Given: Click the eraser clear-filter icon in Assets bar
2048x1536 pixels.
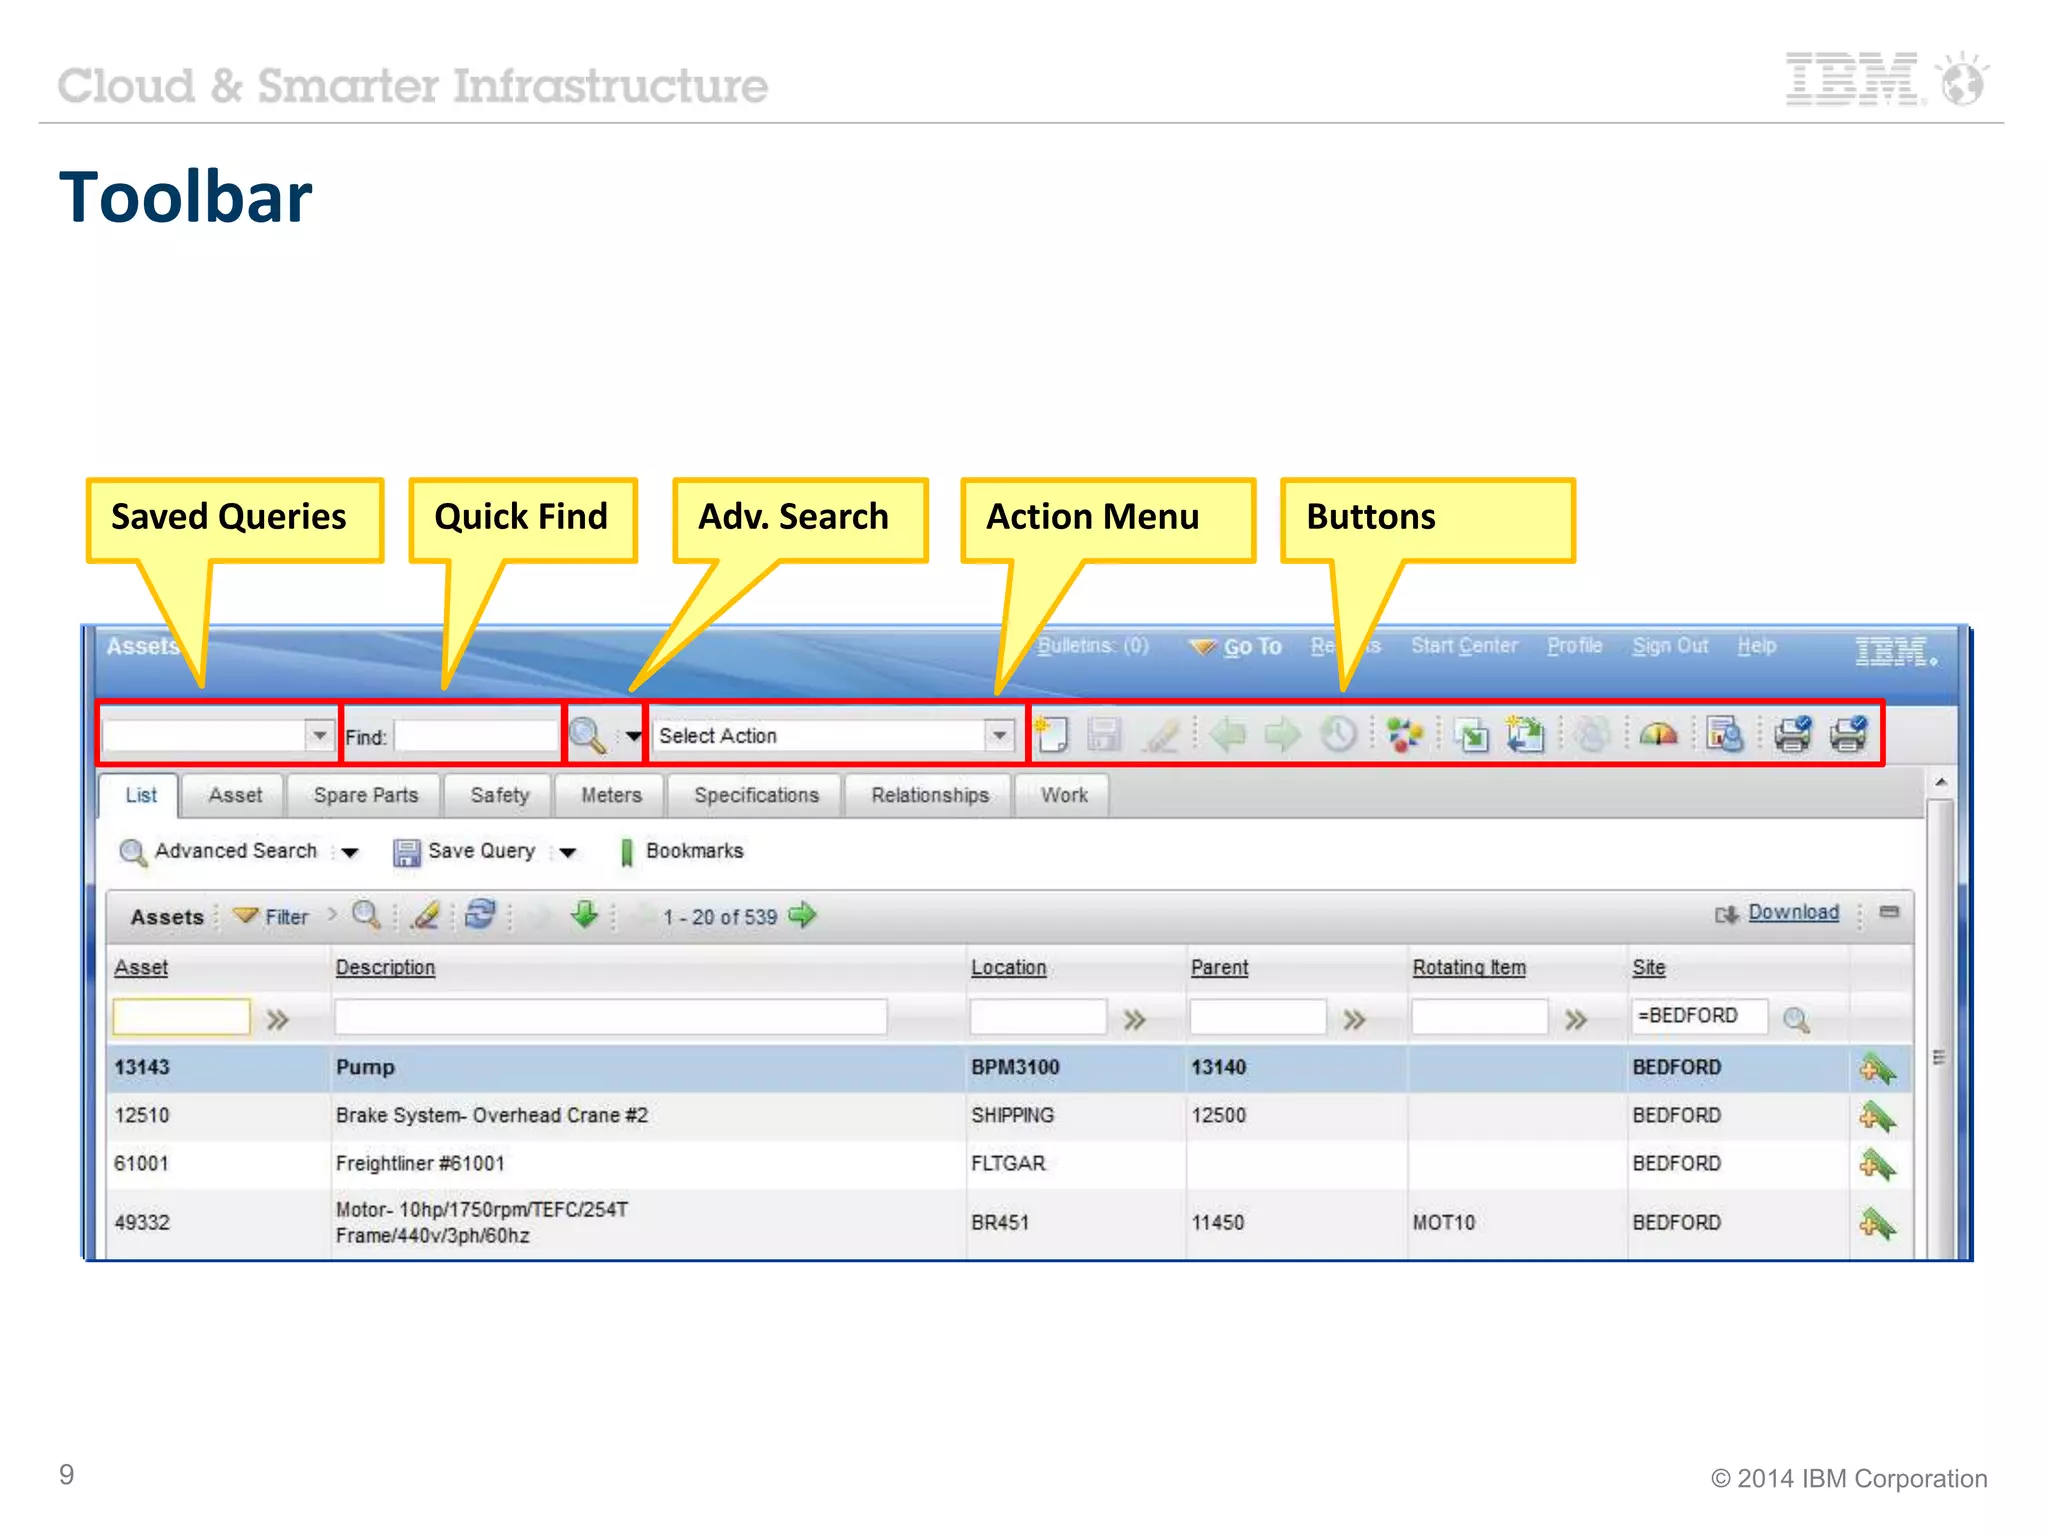Looking at the screenshot, I should [427, 915].
